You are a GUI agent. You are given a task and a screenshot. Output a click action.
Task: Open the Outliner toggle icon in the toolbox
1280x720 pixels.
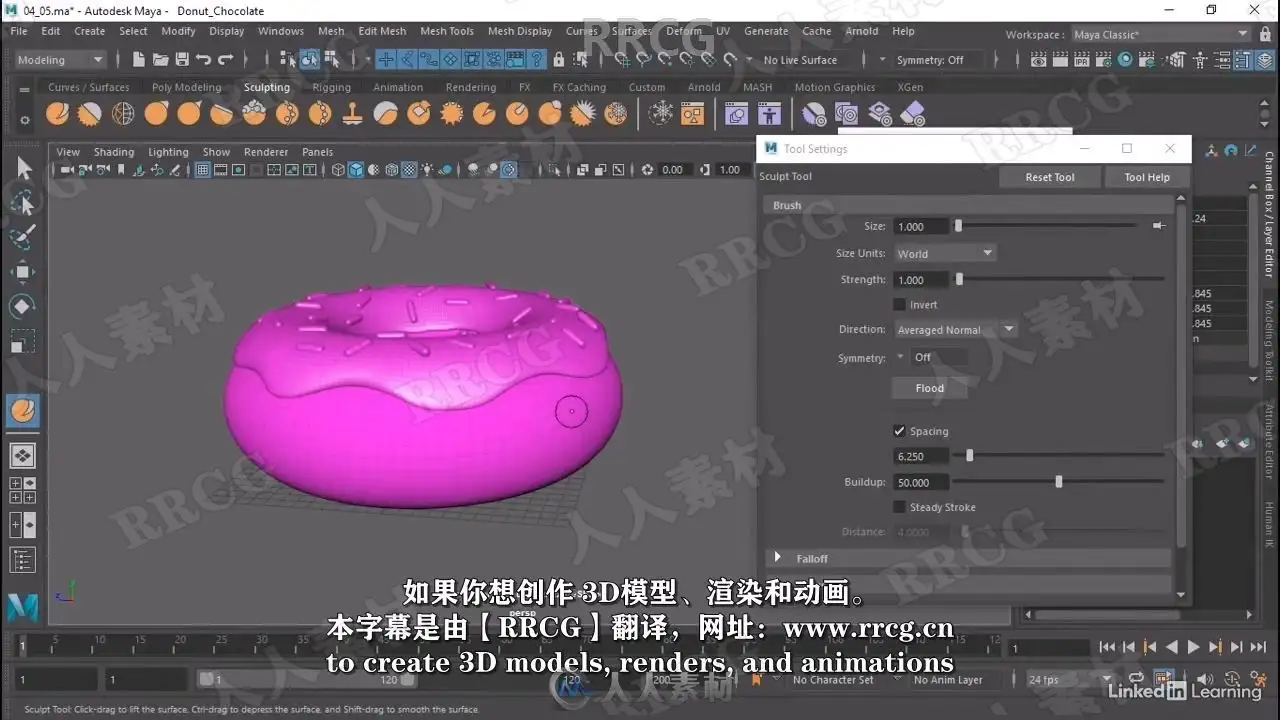(23, 560)
